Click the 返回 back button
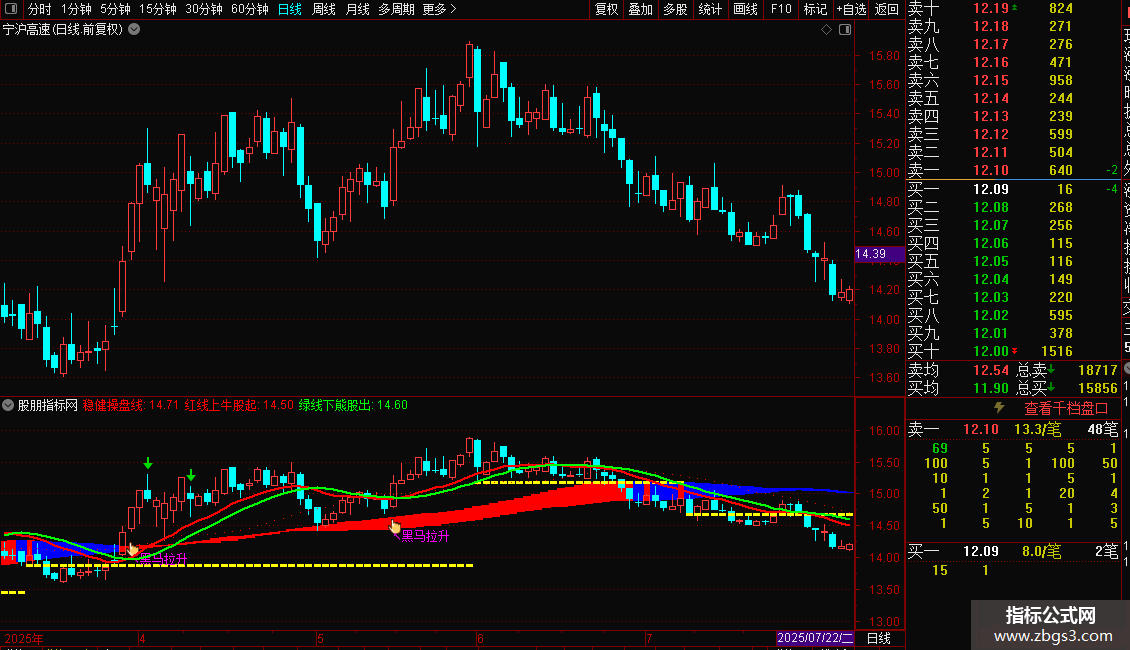The width and height of the screenshot is (1130, 650). click(886, 9)
